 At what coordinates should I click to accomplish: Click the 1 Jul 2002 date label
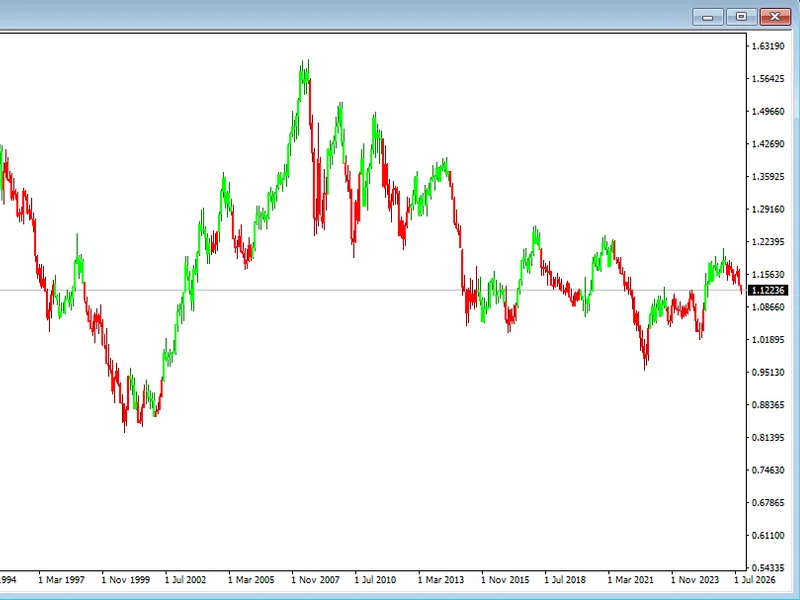186,580
